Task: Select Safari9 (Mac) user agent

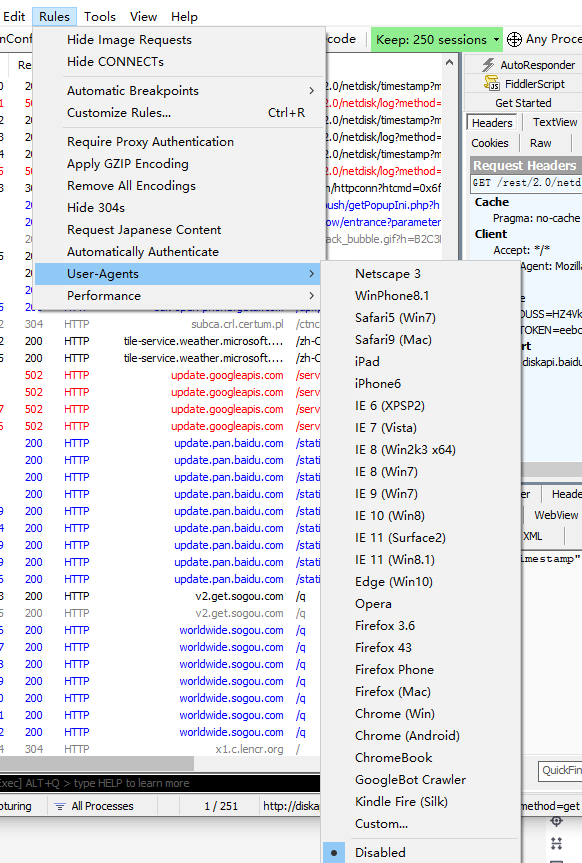Action: pyautogui.click(x=393, y=340)
